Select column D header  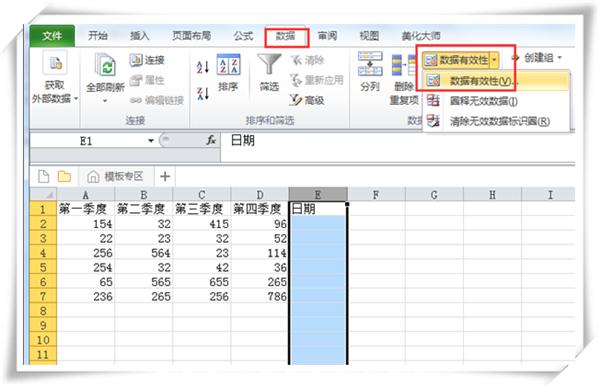tap(260, 195)
